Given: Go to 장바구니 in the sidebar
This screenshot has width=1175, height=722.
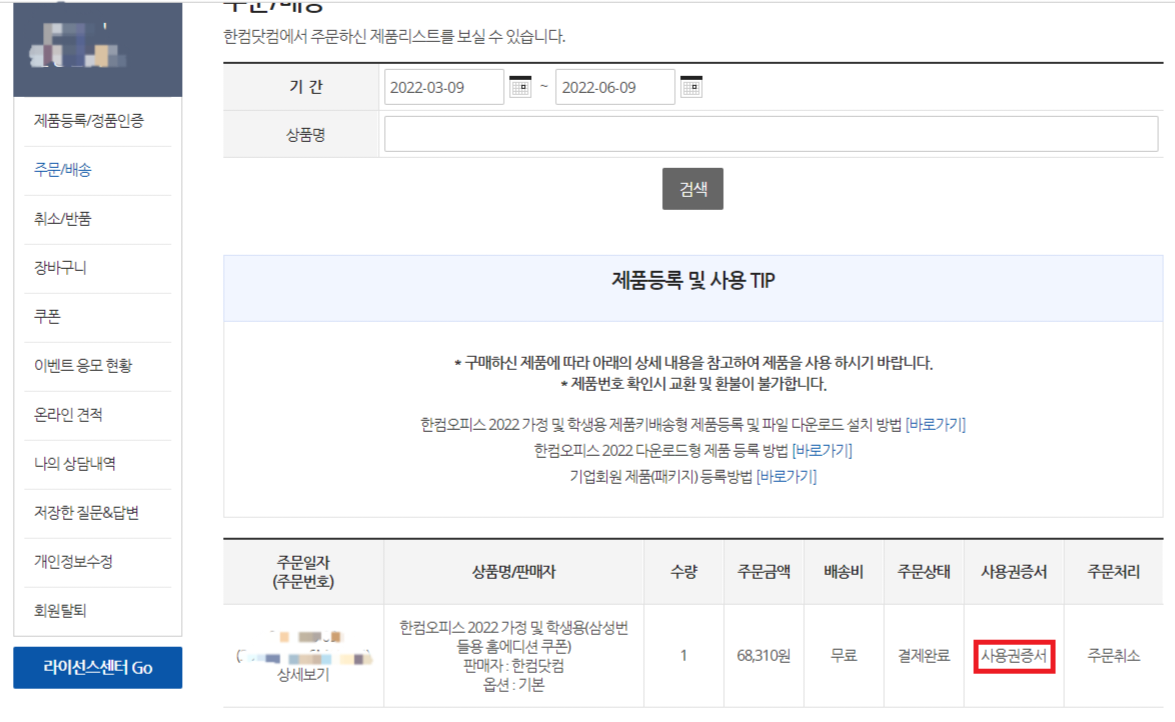Looking at the screenshot, I should coord(60,268).
